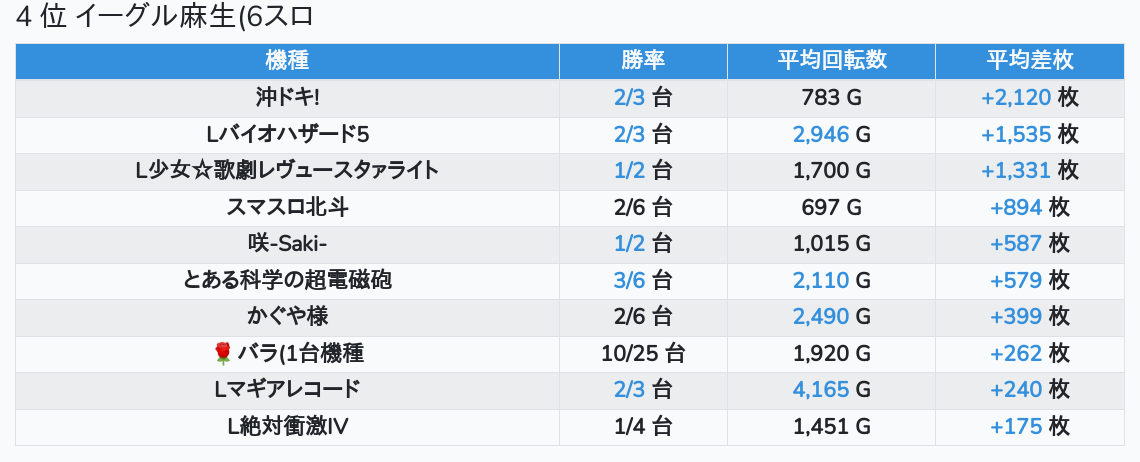
Task: Open the L絶対衝激IV machine entry
Action: [x=287, y=427]
